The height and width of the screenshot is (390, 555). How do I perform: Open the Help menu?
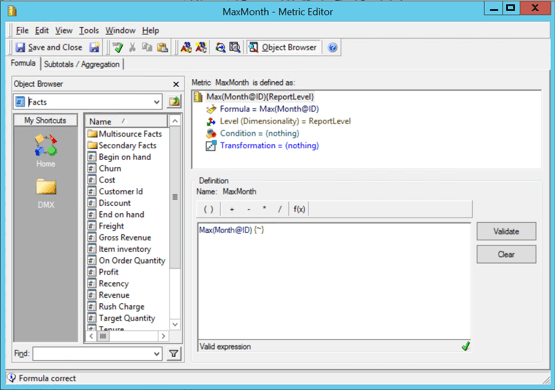[x=150, y=31]
